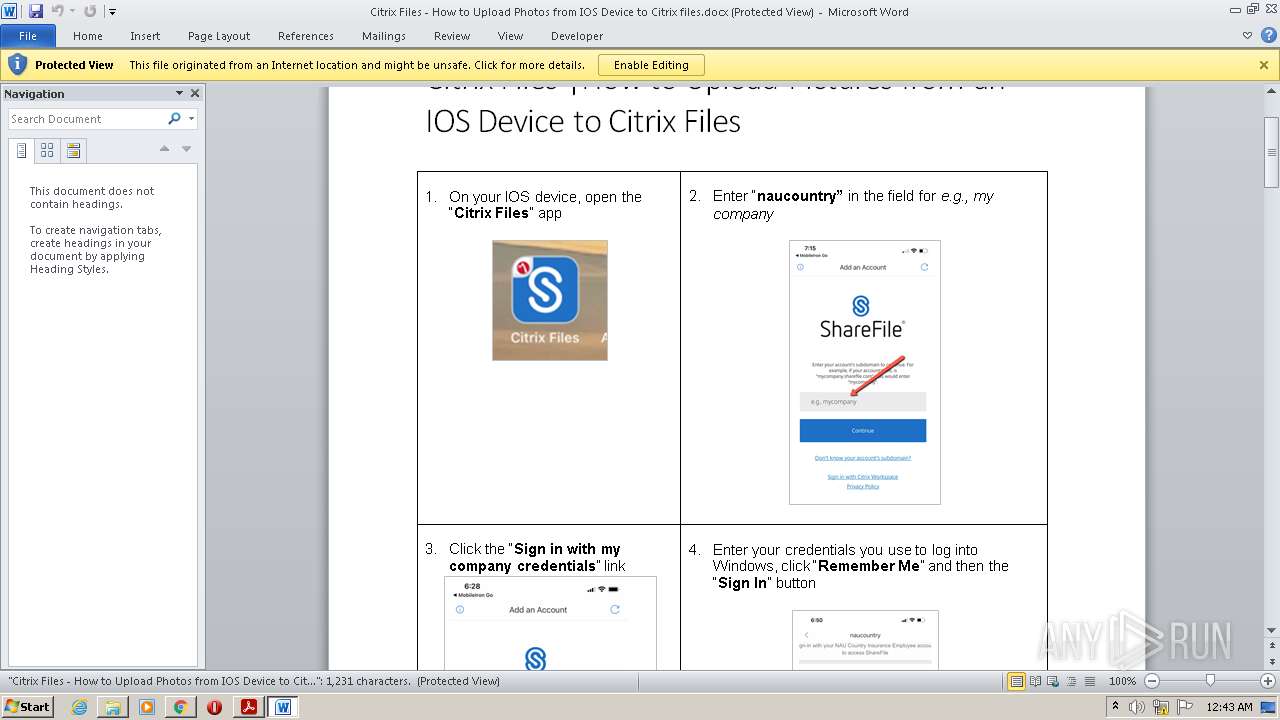Open the Undo history dropdown arrow
Screen dimensions: 1280x720
72,12
